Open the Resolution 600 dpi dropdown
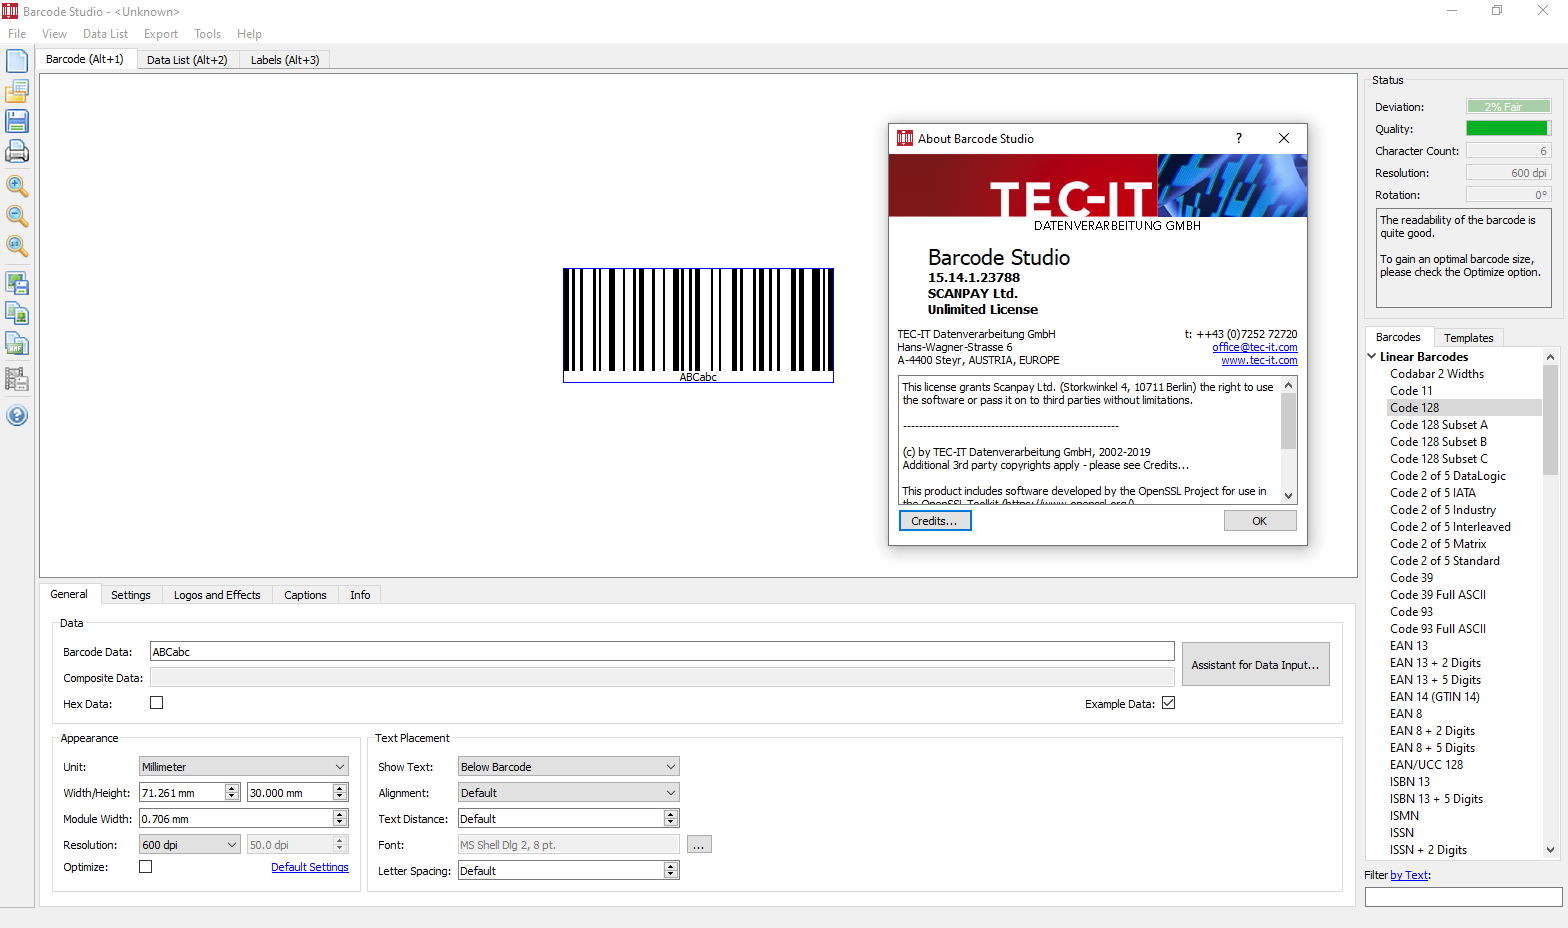The height and width of the screenshot is (928, 1568). click(x=190, y=845)
